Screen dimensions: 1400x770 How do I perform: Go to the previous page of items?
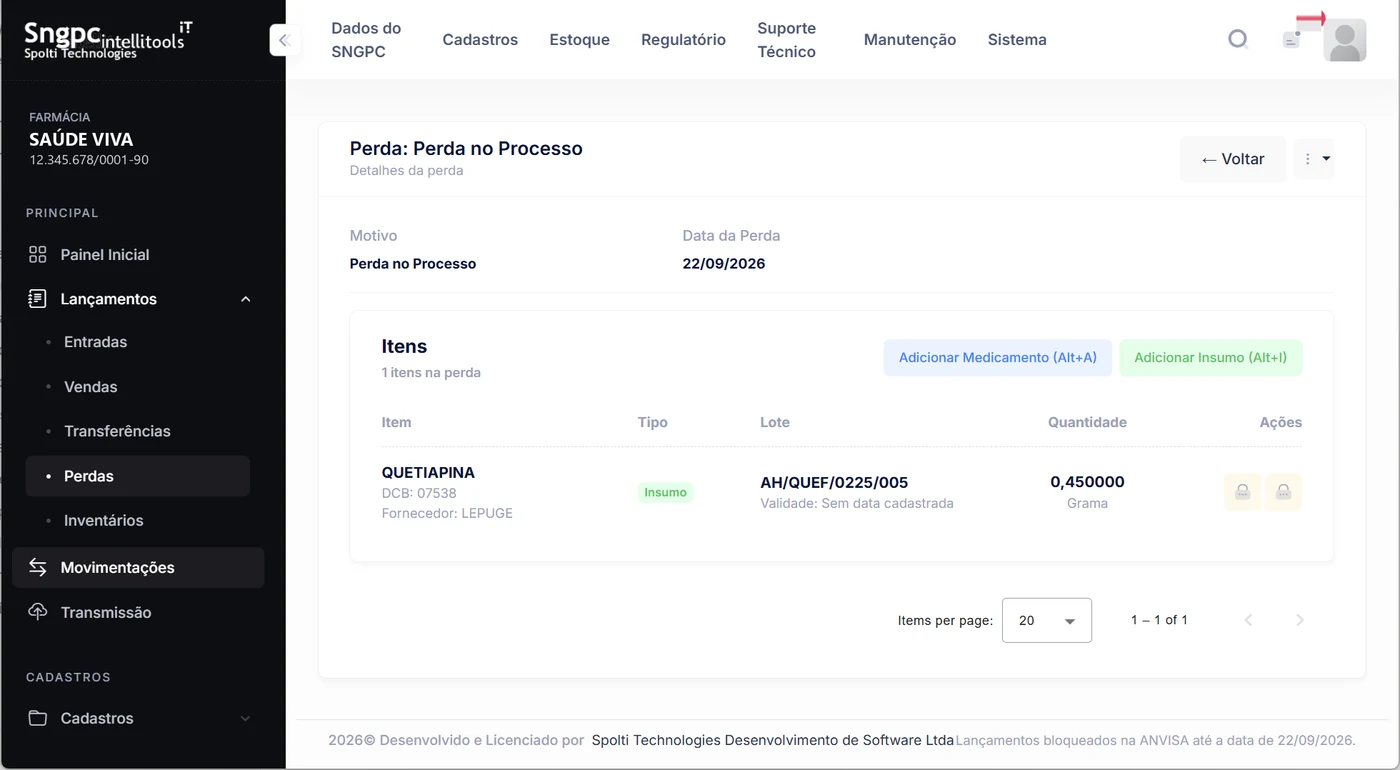[x=1248, y=620]
